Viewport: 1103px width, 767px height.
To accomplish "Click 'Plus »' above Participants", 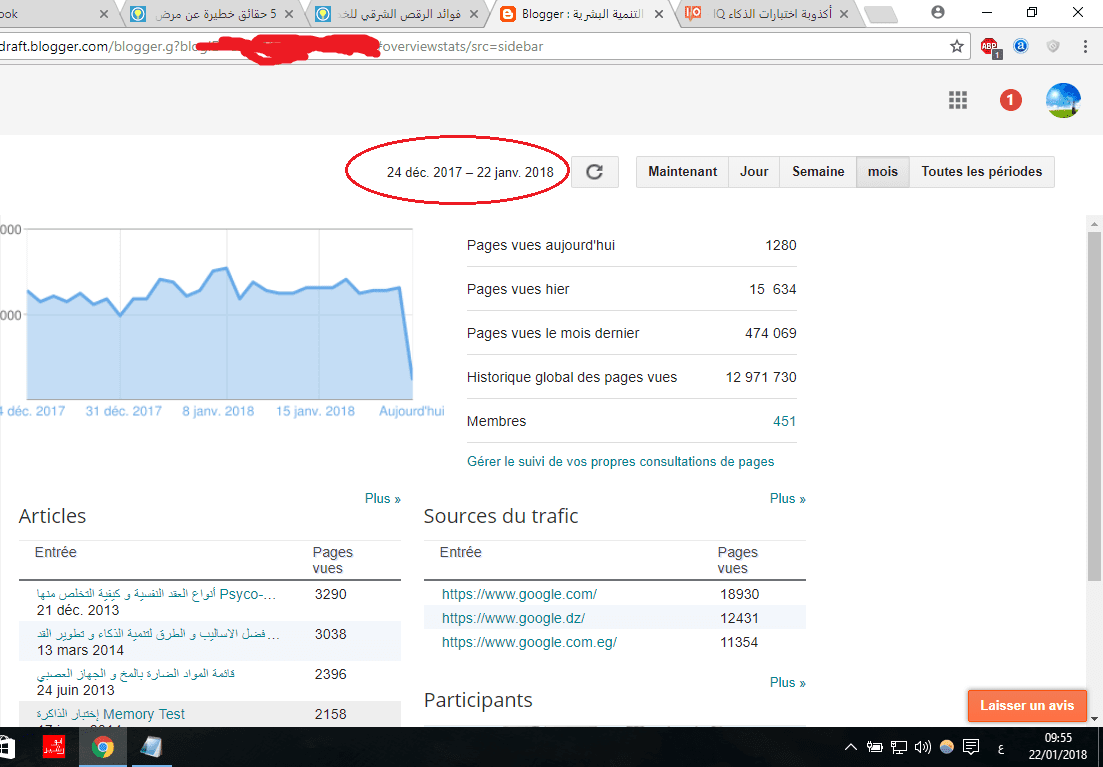I will pyautogui.click(x=788, y=682).
